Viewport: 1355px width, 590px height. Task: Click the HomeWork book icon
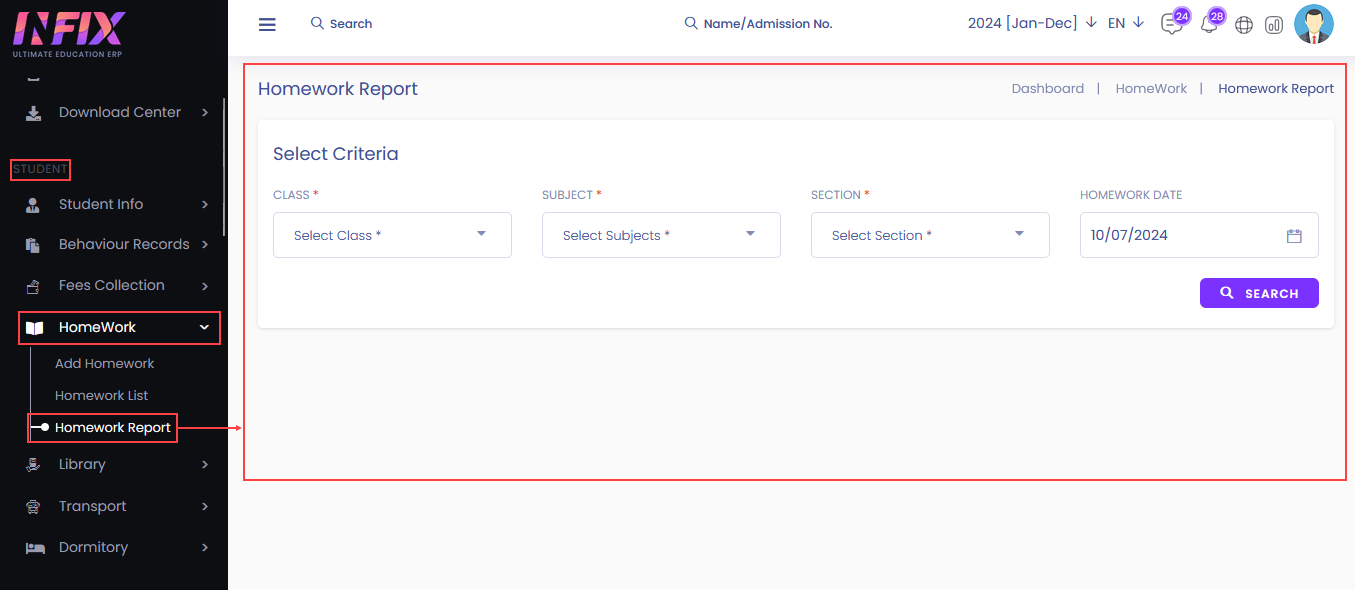(x=34, y=328)
